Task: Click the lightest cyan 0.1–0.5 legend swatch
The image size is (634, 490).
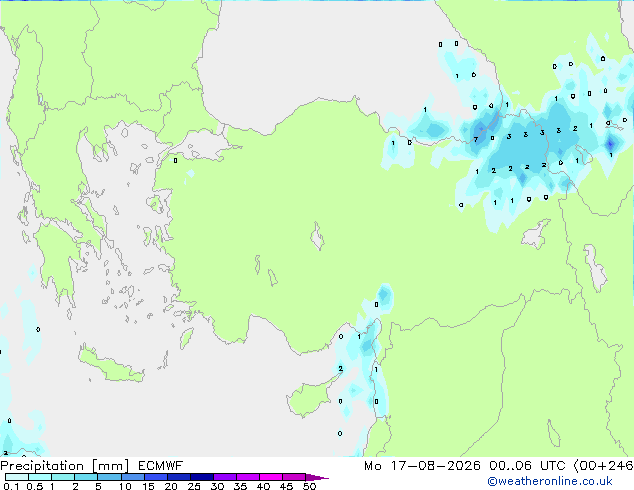Action: [x=17, y=477]
